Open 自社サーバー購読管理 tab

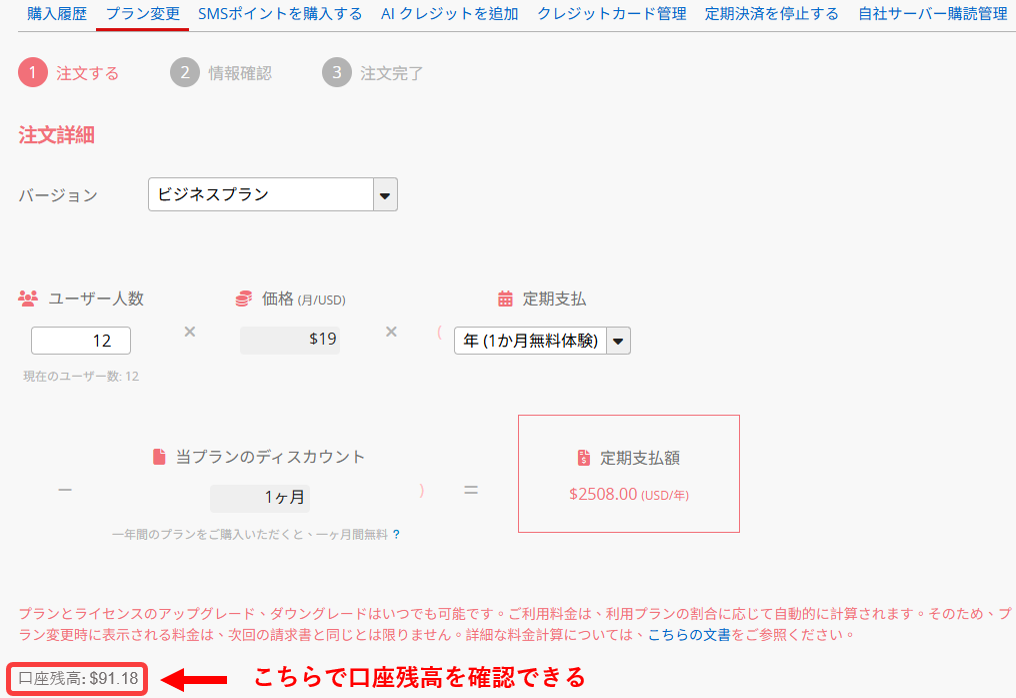[x=932, y=14]
